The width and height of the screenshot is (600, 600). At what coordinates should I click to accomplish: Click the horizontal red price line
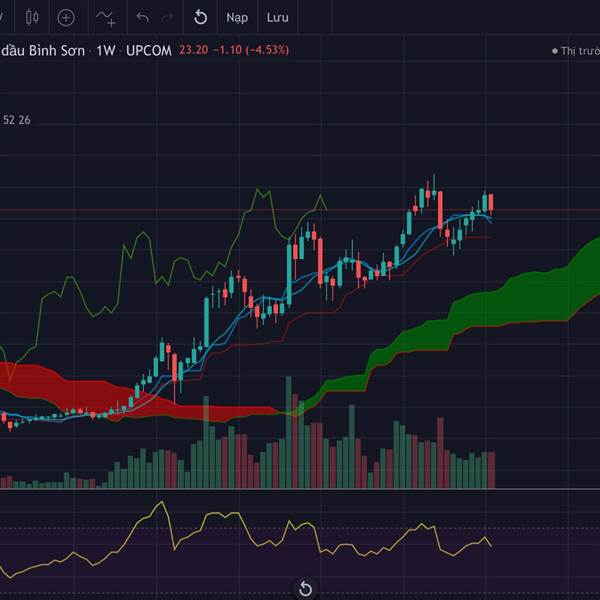300,210
